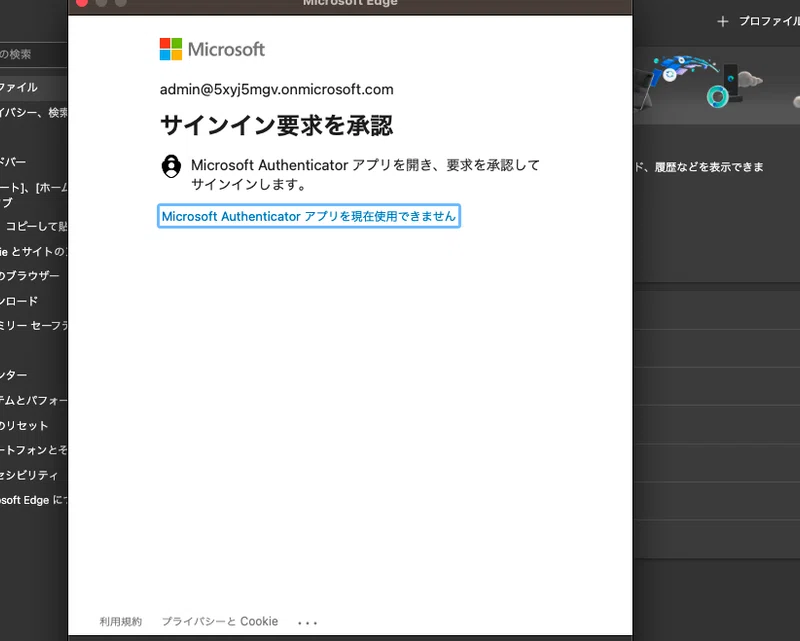Open the About Microsoft Edge item
Viewport: 800px width, 641px height.
coord(33,500)
